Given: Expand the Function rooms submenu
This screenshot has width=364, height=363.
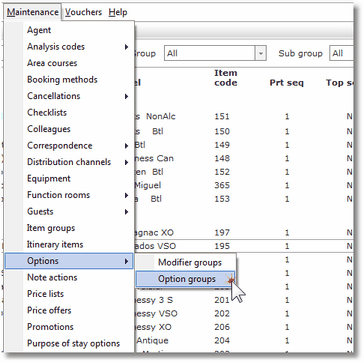Looking at the screenshot, I should tap(69, 195).
